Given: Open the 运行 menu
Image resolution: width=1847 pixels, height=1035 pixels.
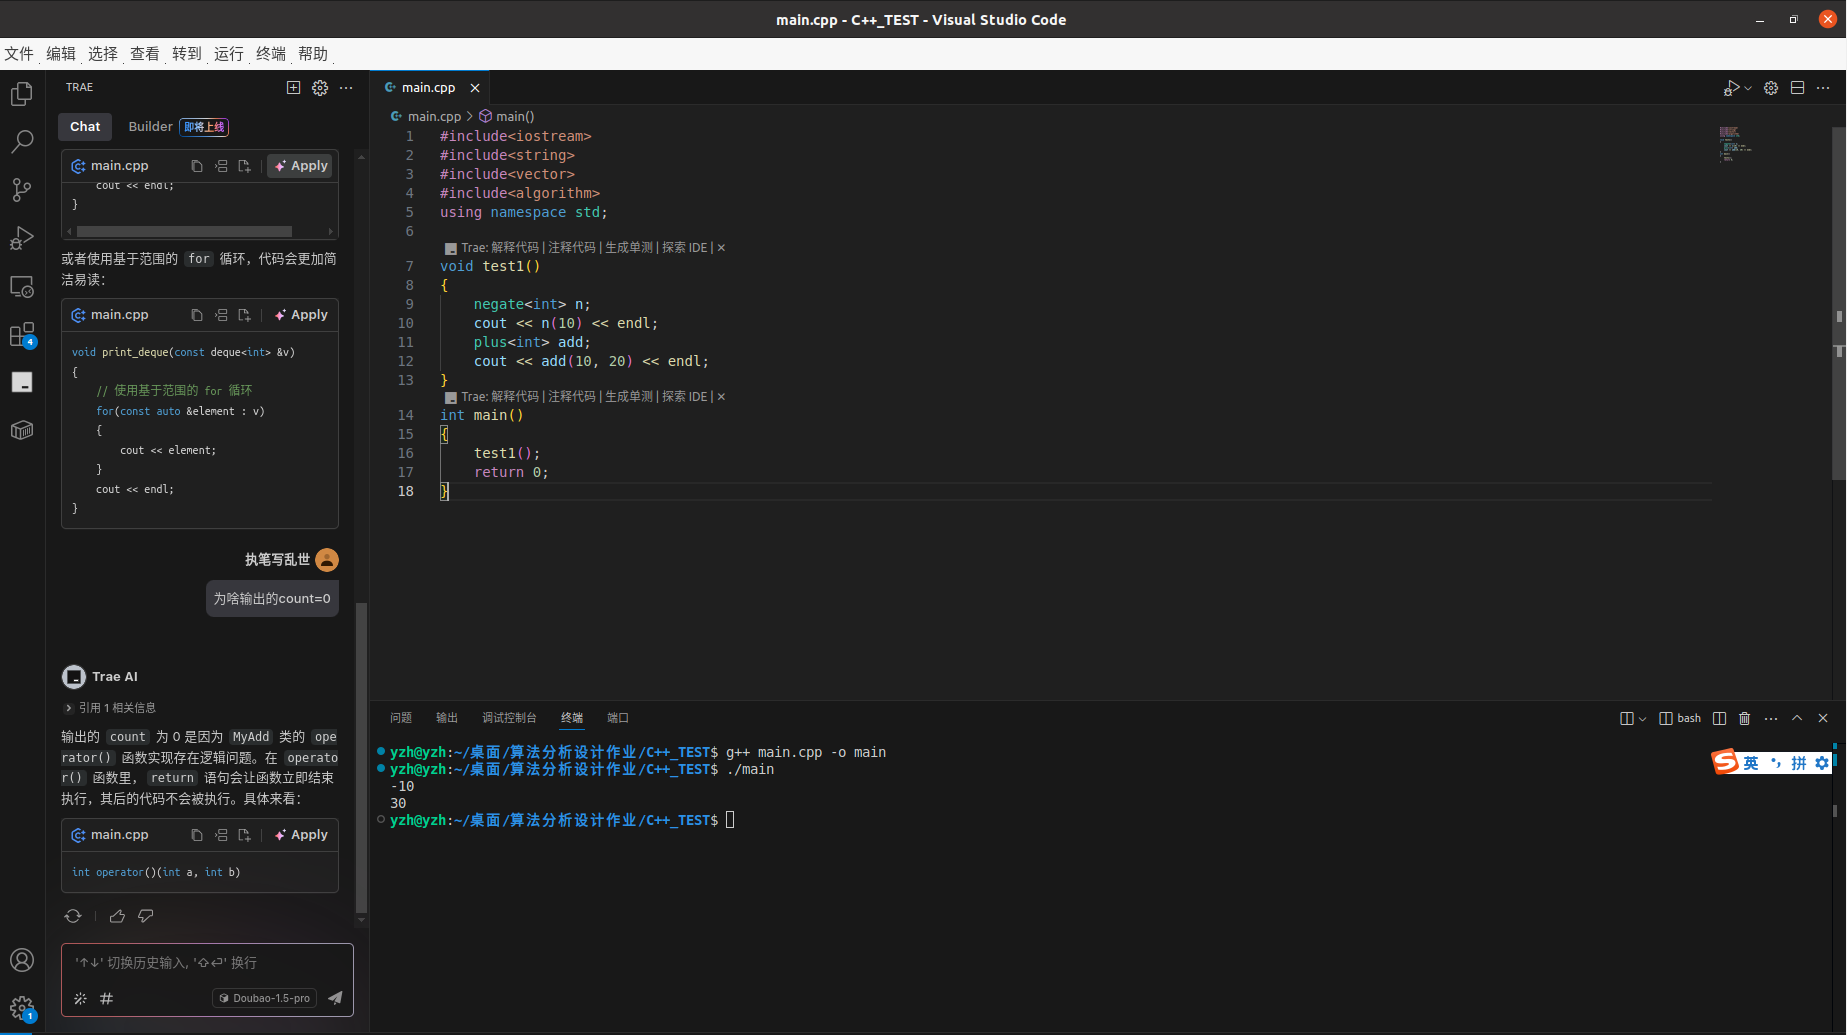Looking at the screenshot, I should 229,54.
